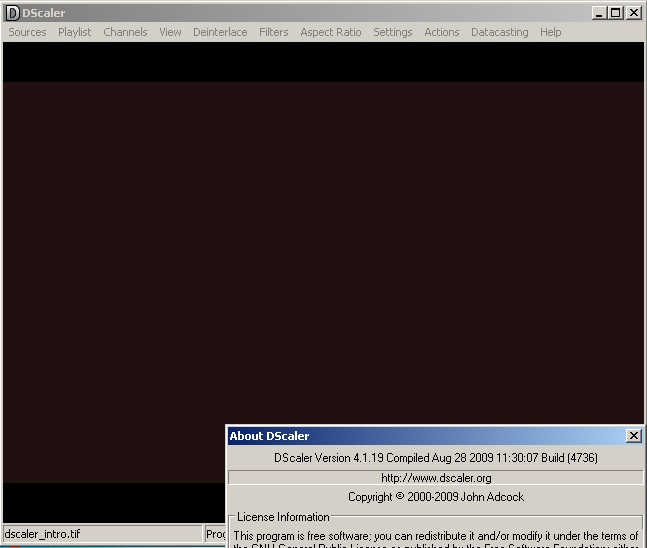
Task: Click the DScaler title bar icon
Action: point(13,13)
